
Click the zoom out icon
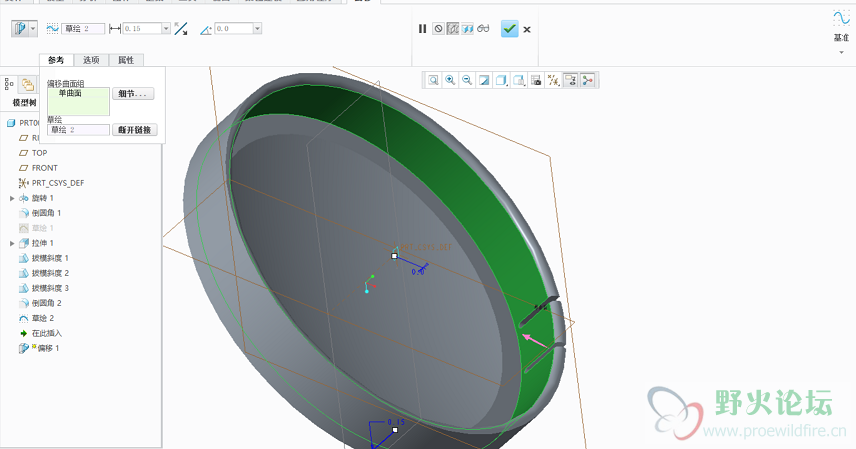tap(467, 80)
